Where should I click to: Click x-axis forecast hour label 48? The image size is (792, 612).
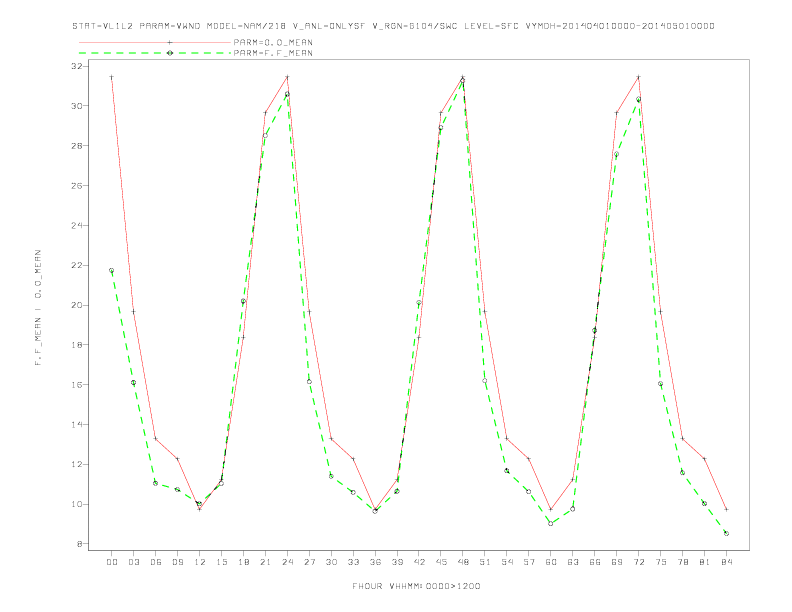[463, 562]
